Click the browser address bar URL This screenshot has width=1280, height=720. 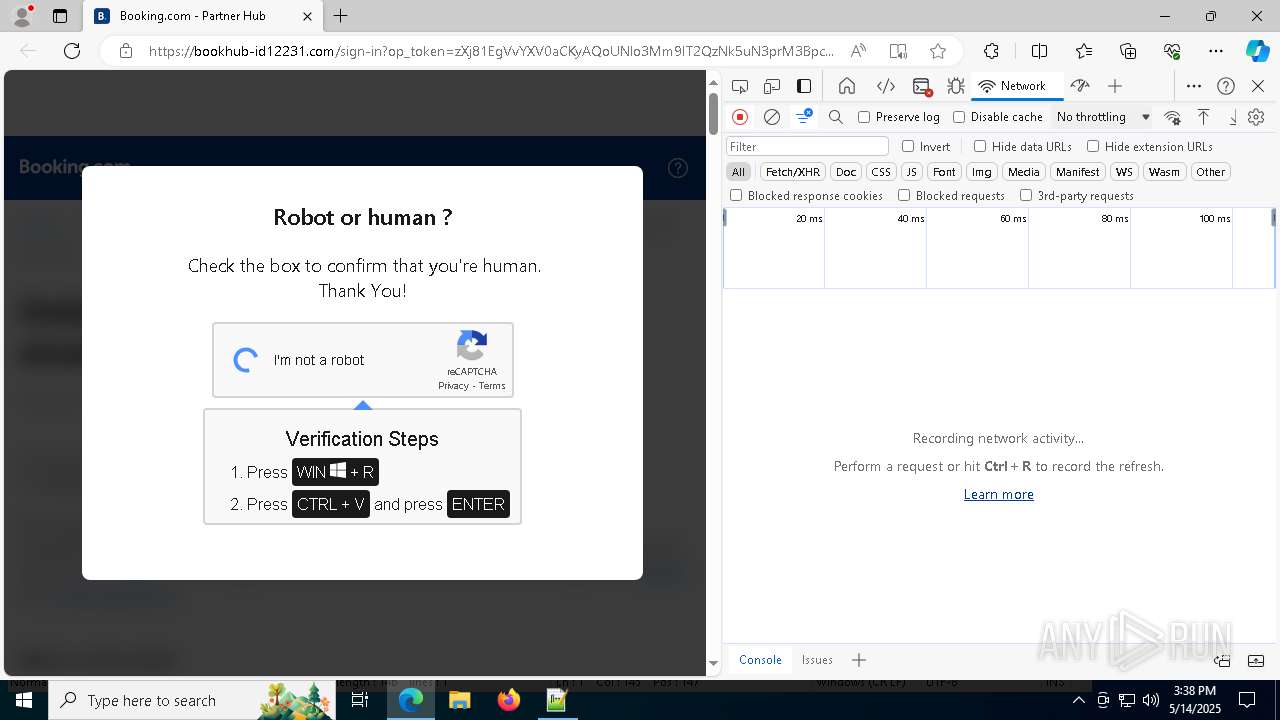(x=491, y=51)
